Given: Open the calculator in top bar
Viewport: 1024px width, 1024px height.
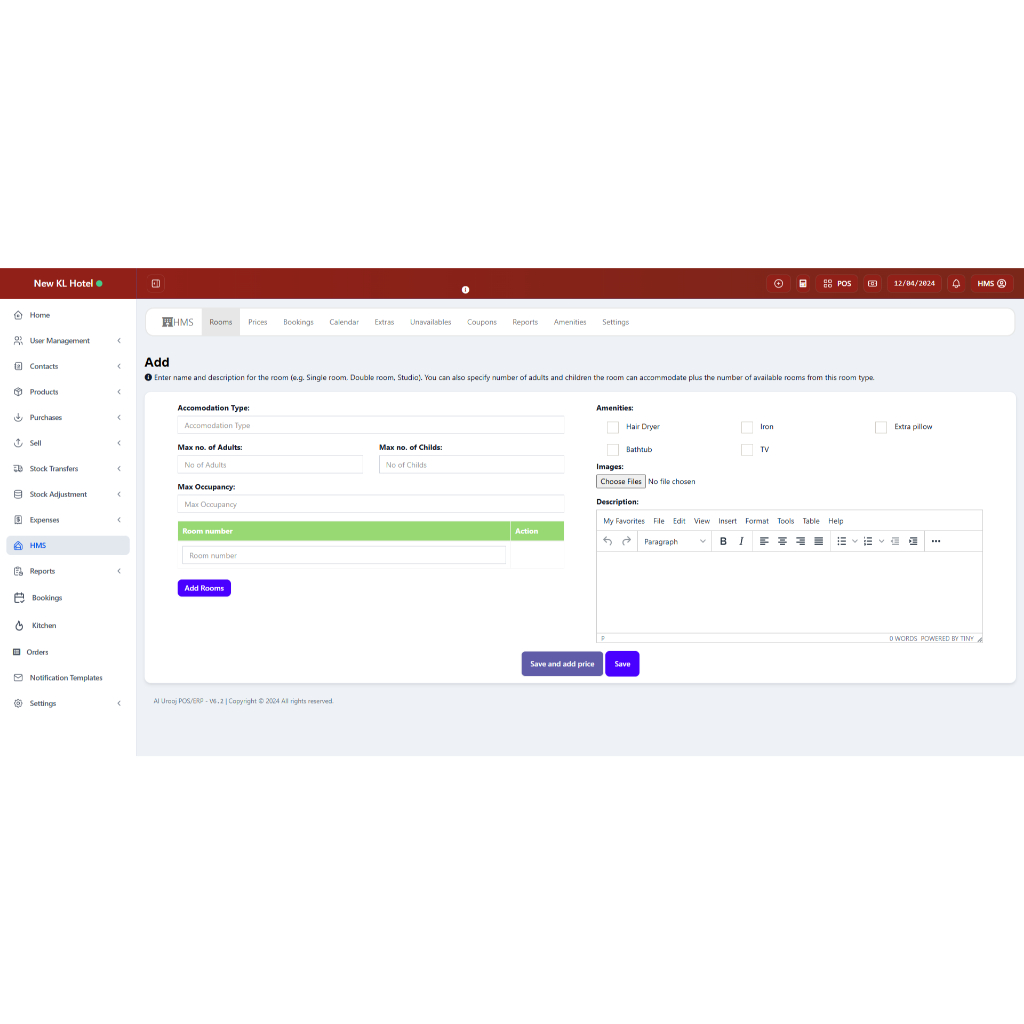Looking at the screenshot, I should pyautogui.click(x=802, y=284).
